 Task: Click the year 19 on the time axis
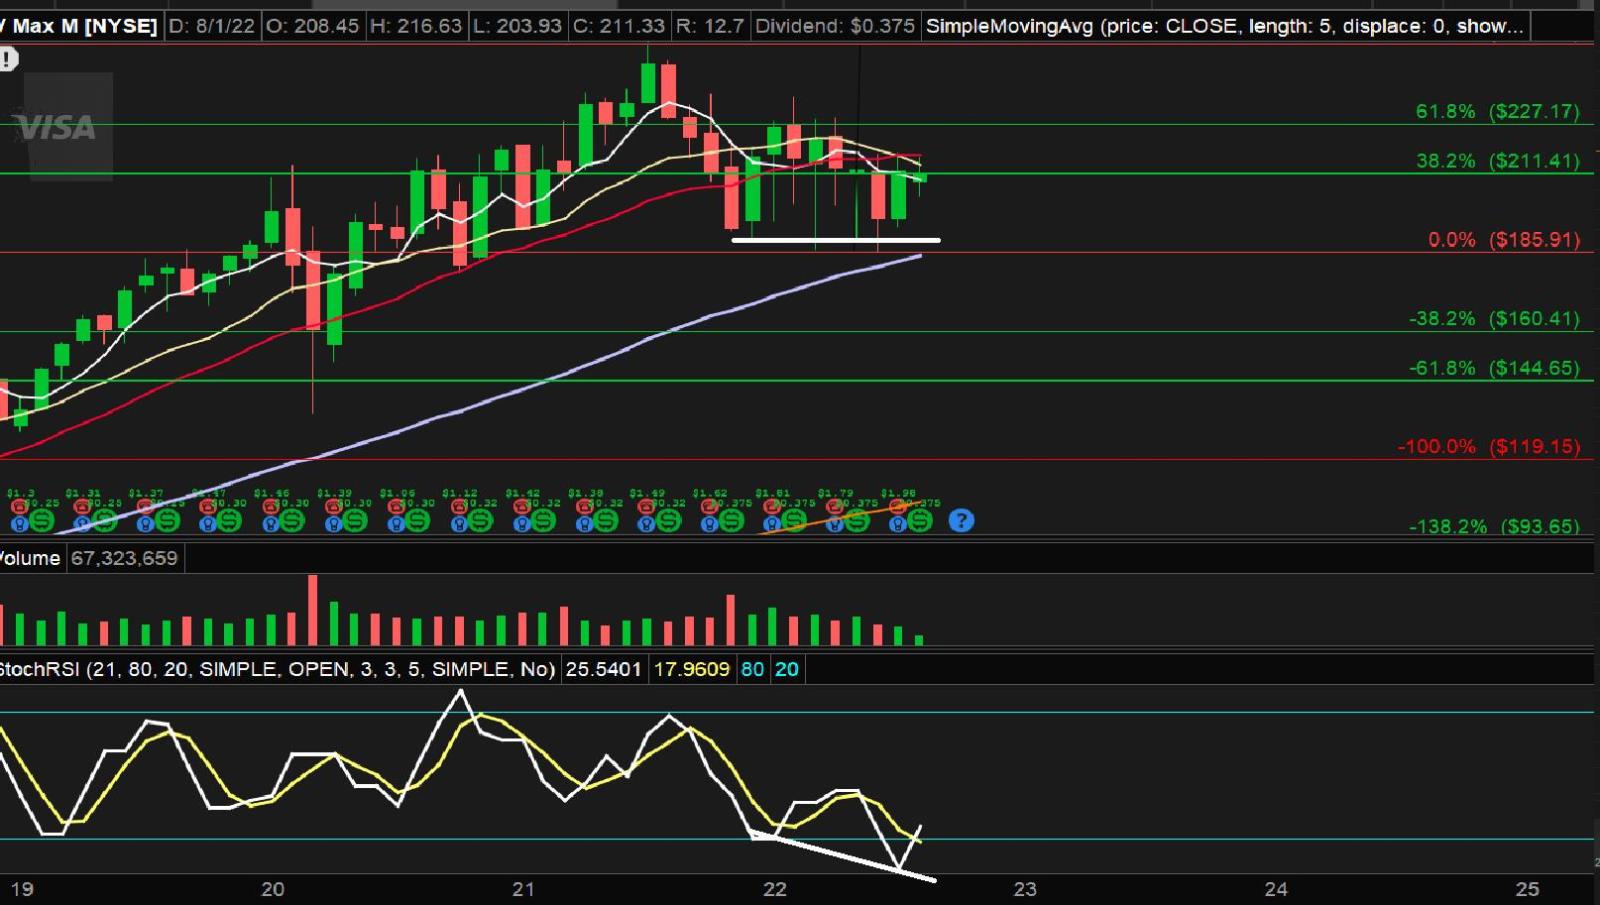pyautogui.click(x=22, y=888)
